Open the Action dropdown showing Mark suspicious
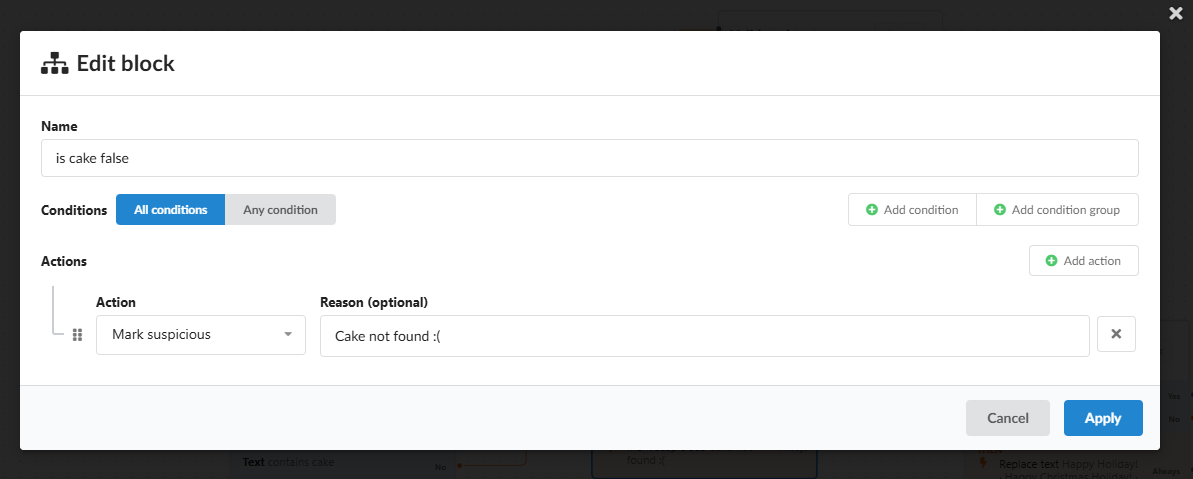 click(201, 335)
